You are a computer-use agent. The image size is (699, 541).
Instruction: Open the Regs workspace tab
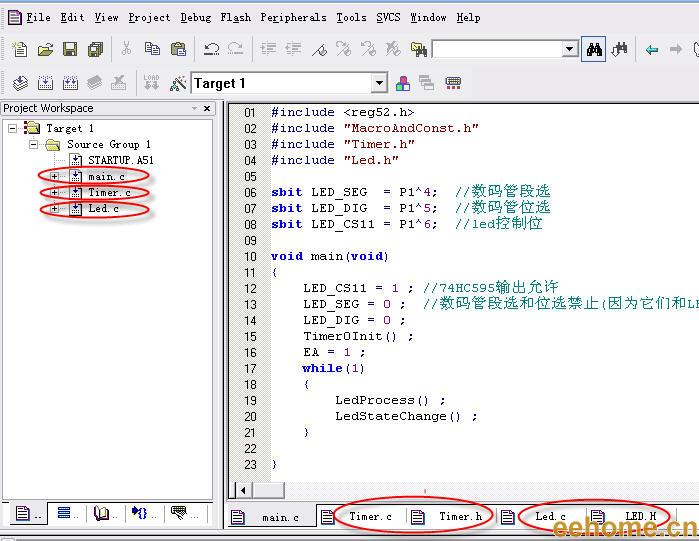(67, 514)
